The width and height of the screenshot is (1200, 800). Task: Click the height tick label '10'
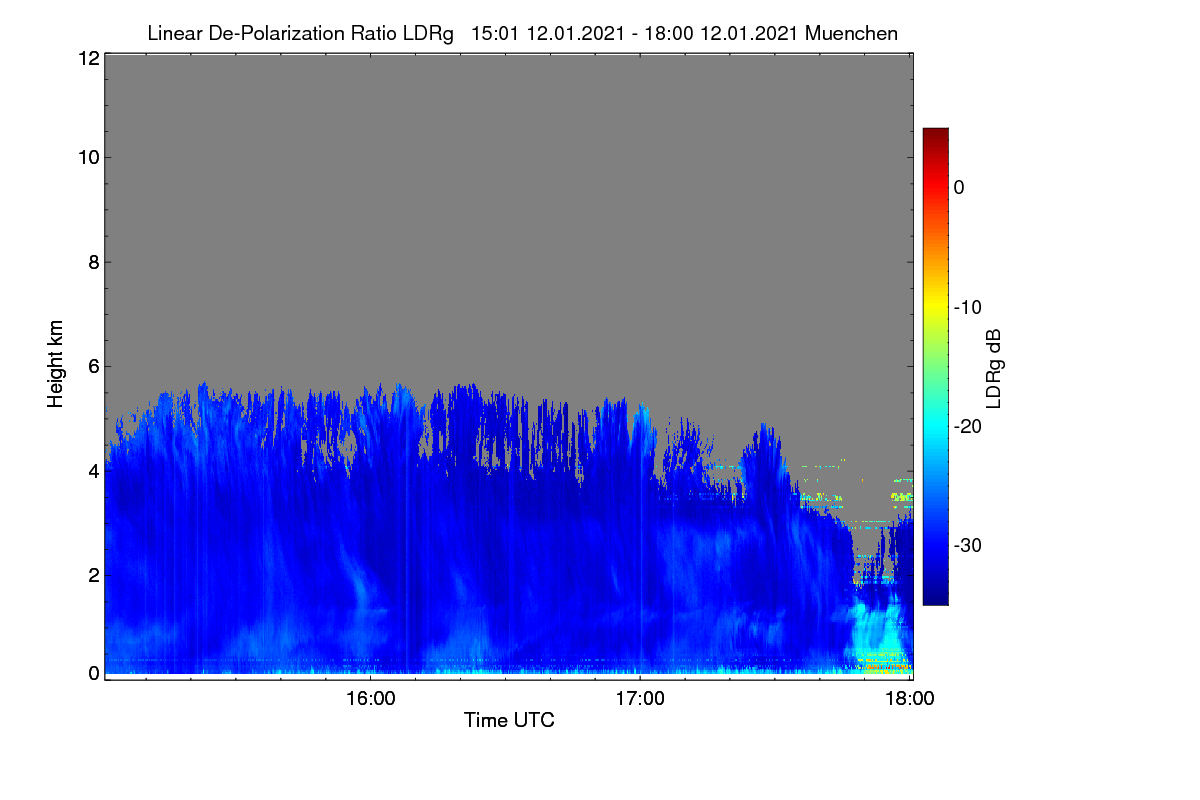(87, 157)
